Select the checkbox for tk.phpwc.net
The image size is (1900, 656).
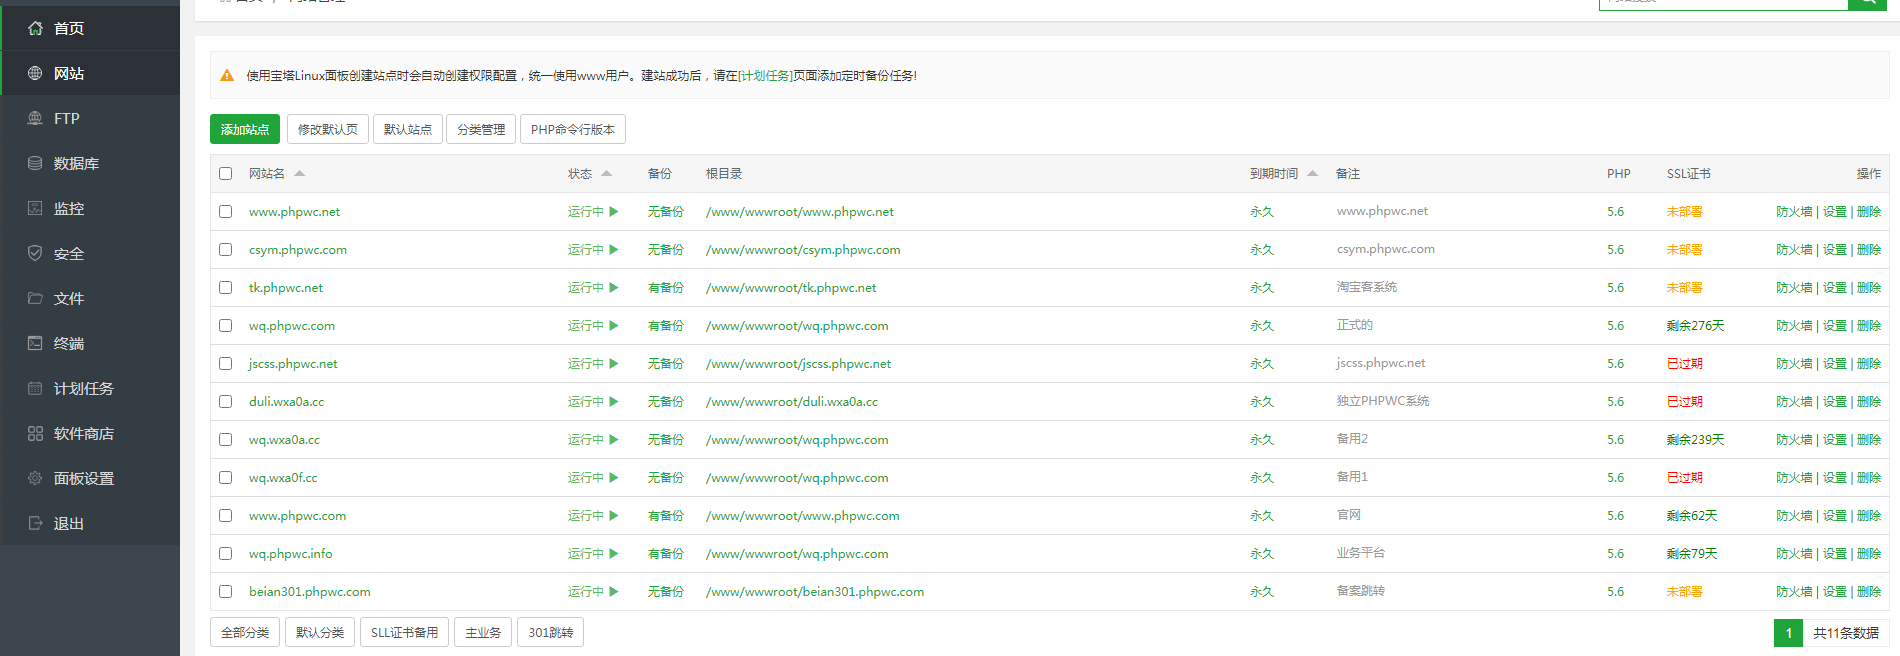(x=225, y=288)
